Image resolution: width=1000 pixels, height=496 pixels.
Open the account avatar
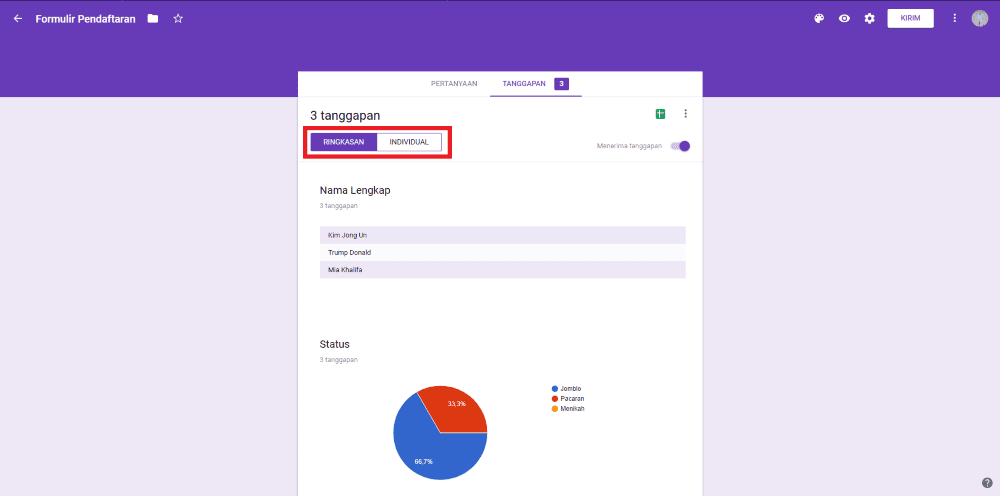[980, 18]
